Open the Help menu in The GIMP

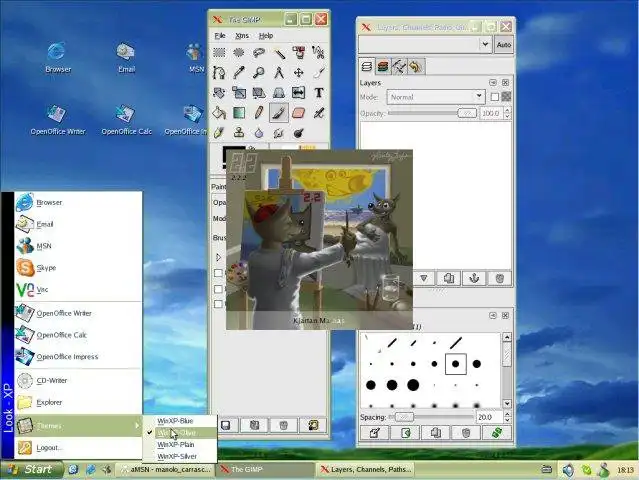[266, 36]
